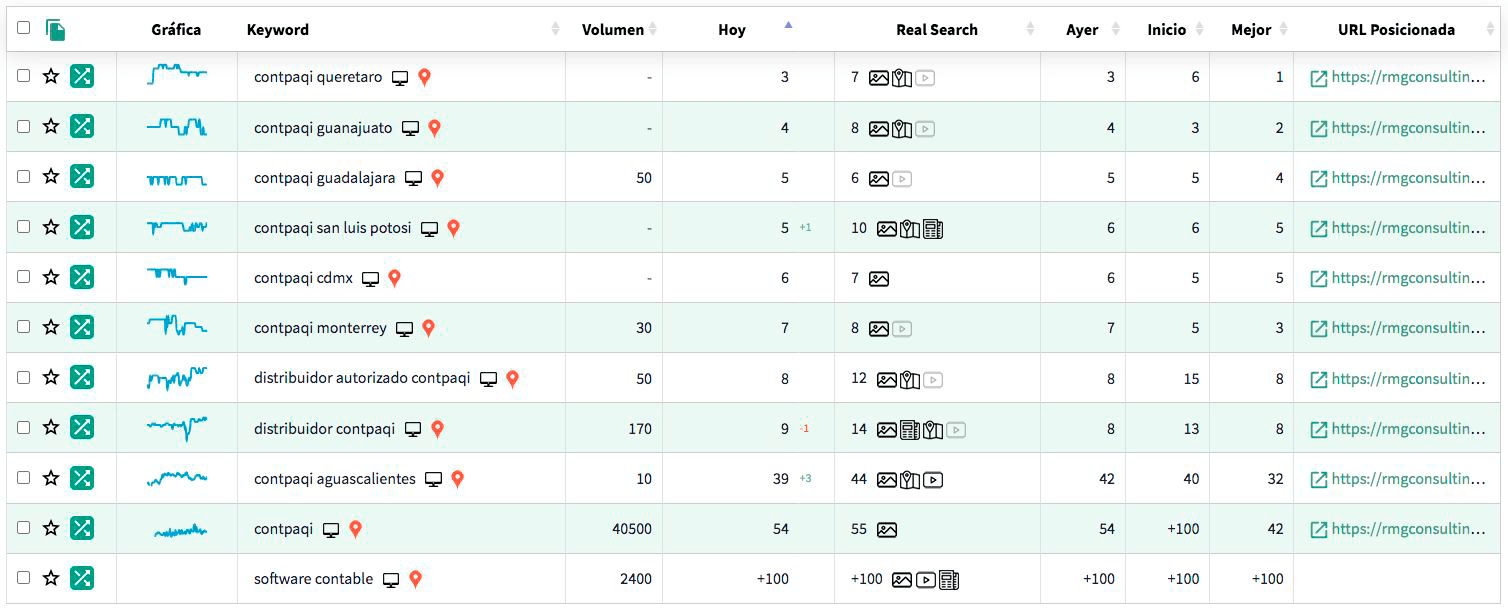The image size is (1508, 609).
Task: Open the positioned URL for distribuidor autorizado contpaqi
Action: pyautogui.click(x=1408, y=379)
